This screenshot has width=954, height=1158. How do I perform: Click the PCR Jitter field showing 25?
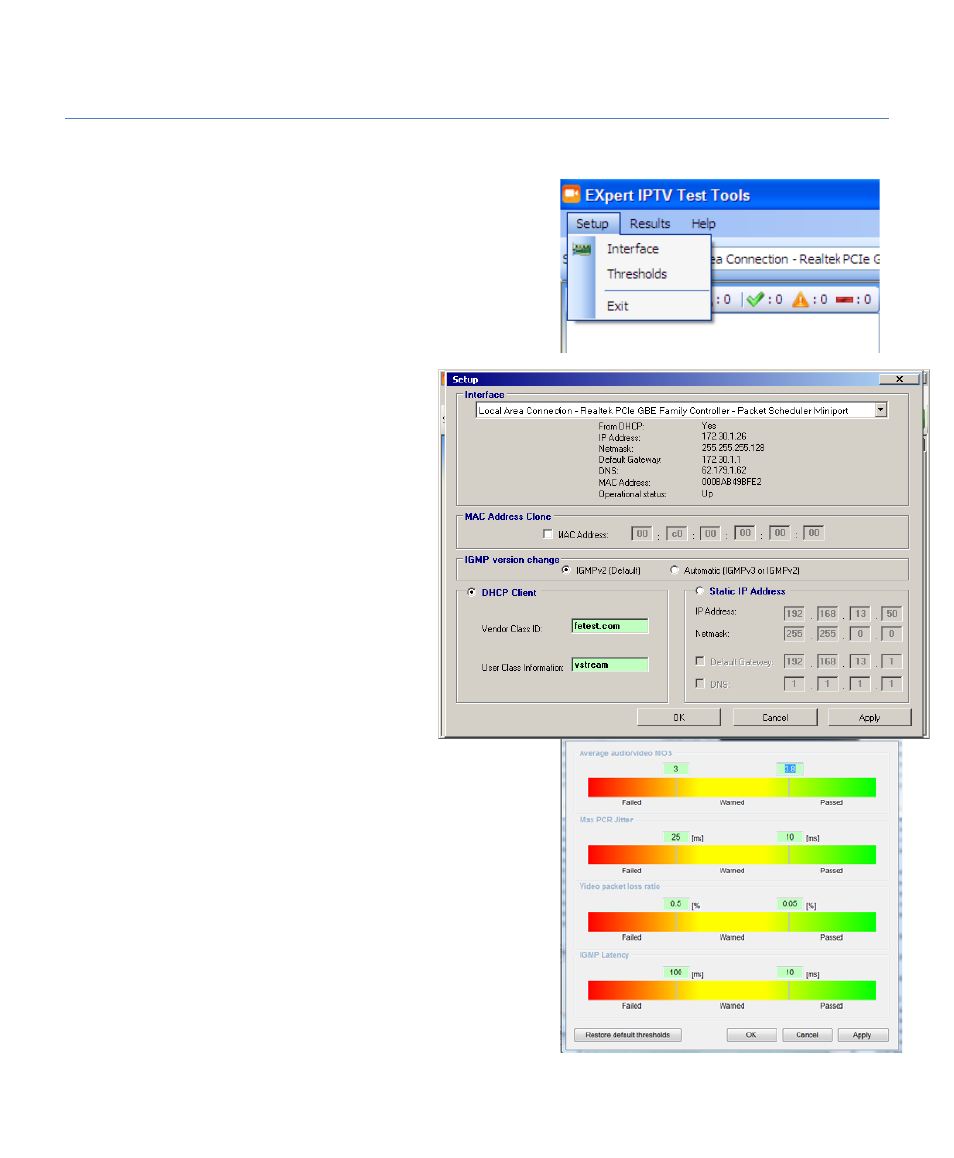pos(676,837)
